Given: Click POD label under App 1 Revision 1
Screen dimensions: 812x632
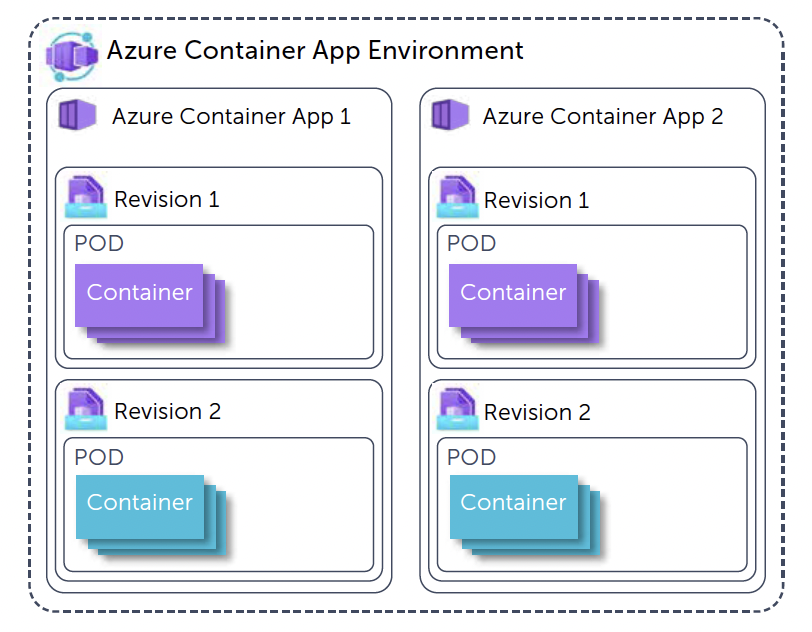Looking at the screenshot, I should [99, 243].
